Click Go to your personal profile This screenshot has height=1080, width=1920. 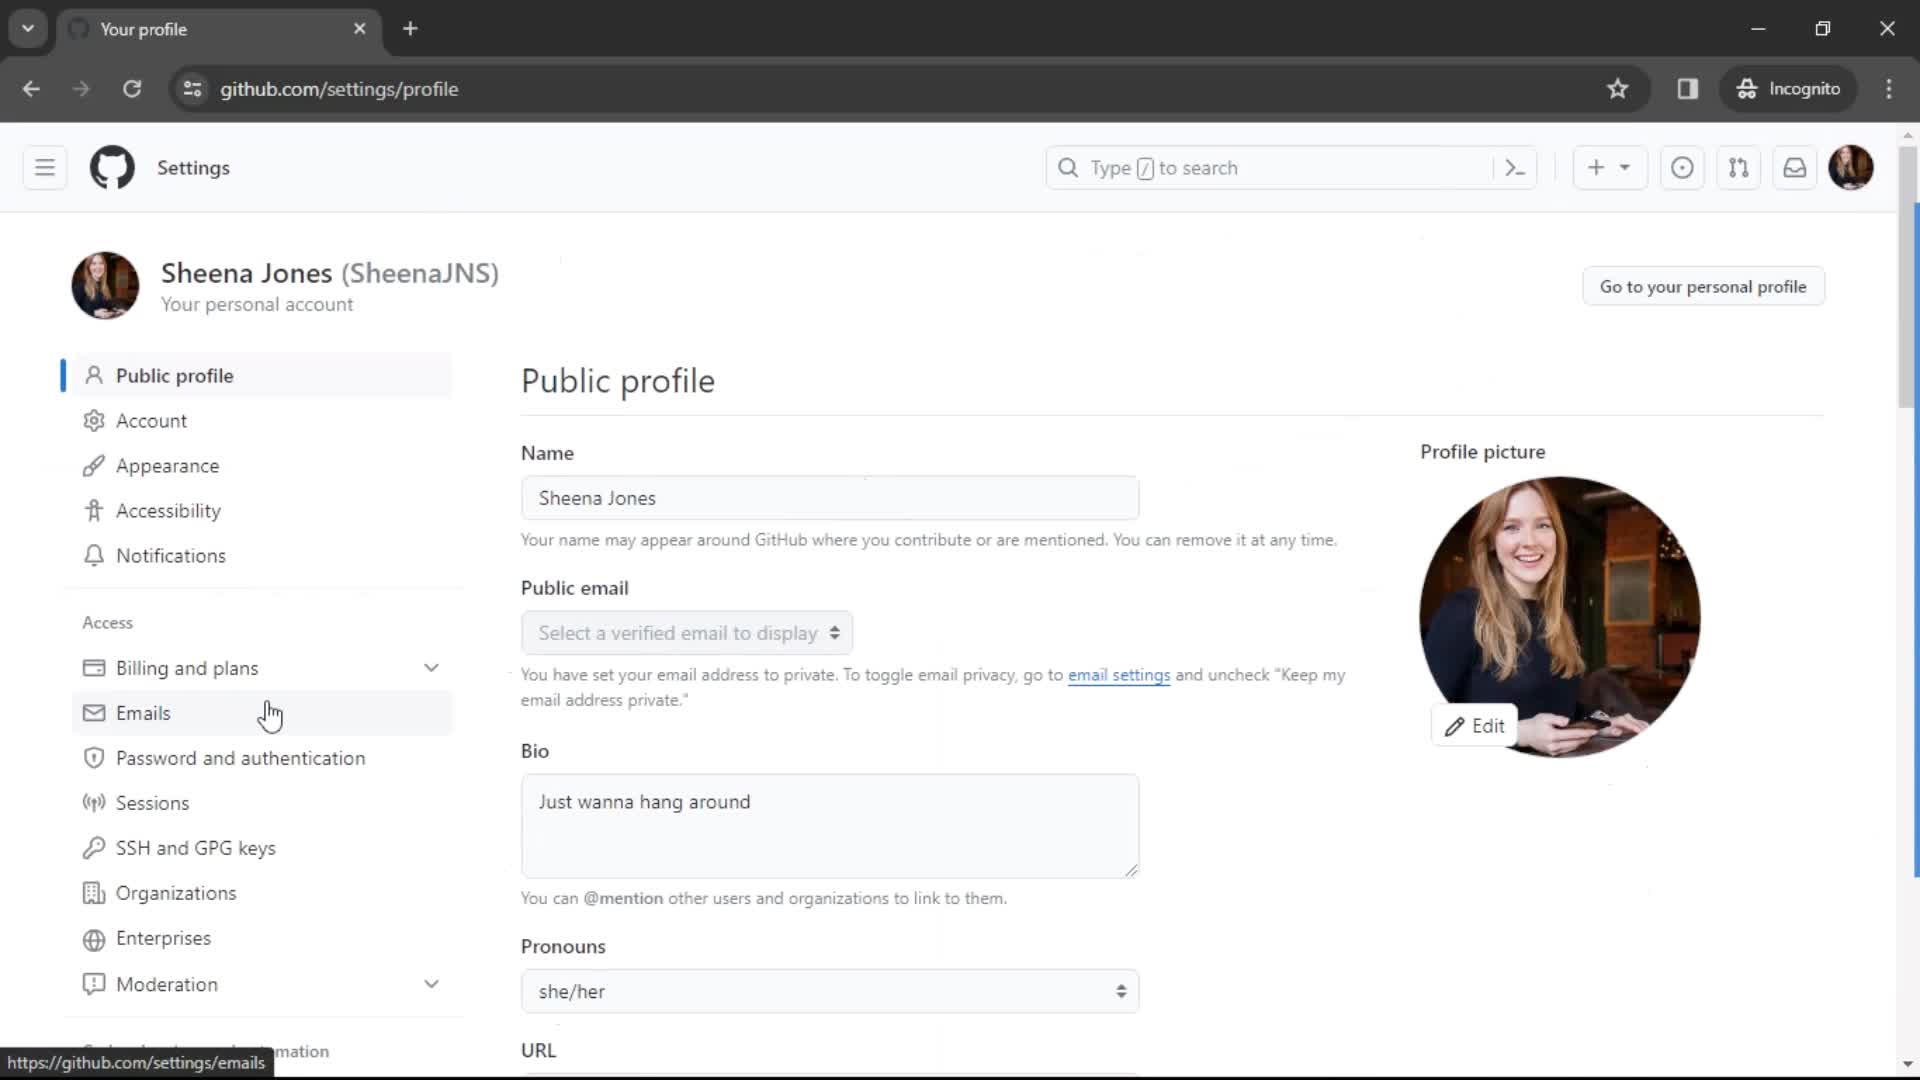[x=1703, y=287]
